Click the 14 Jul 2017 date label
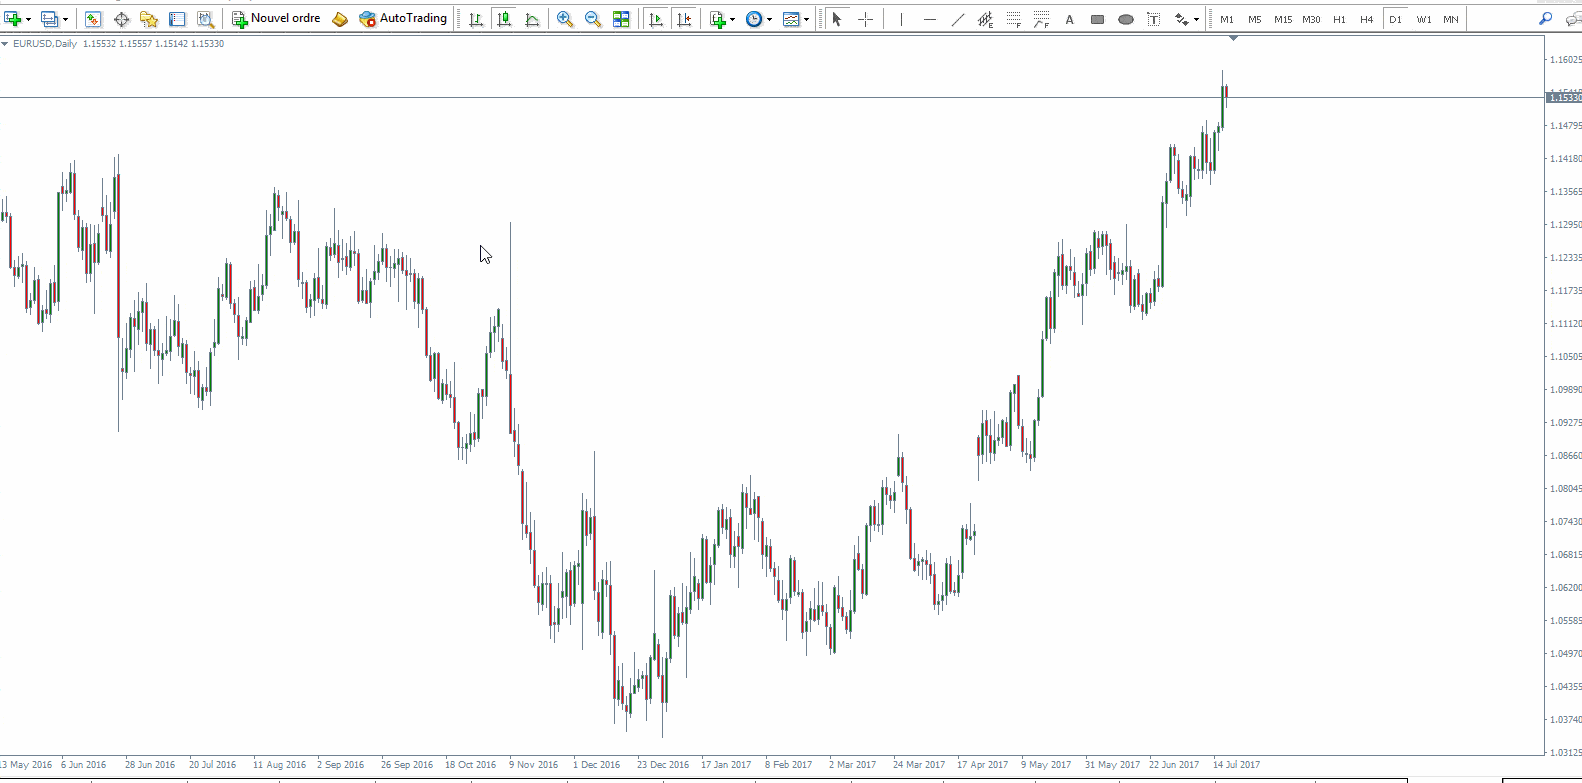 1237,765
